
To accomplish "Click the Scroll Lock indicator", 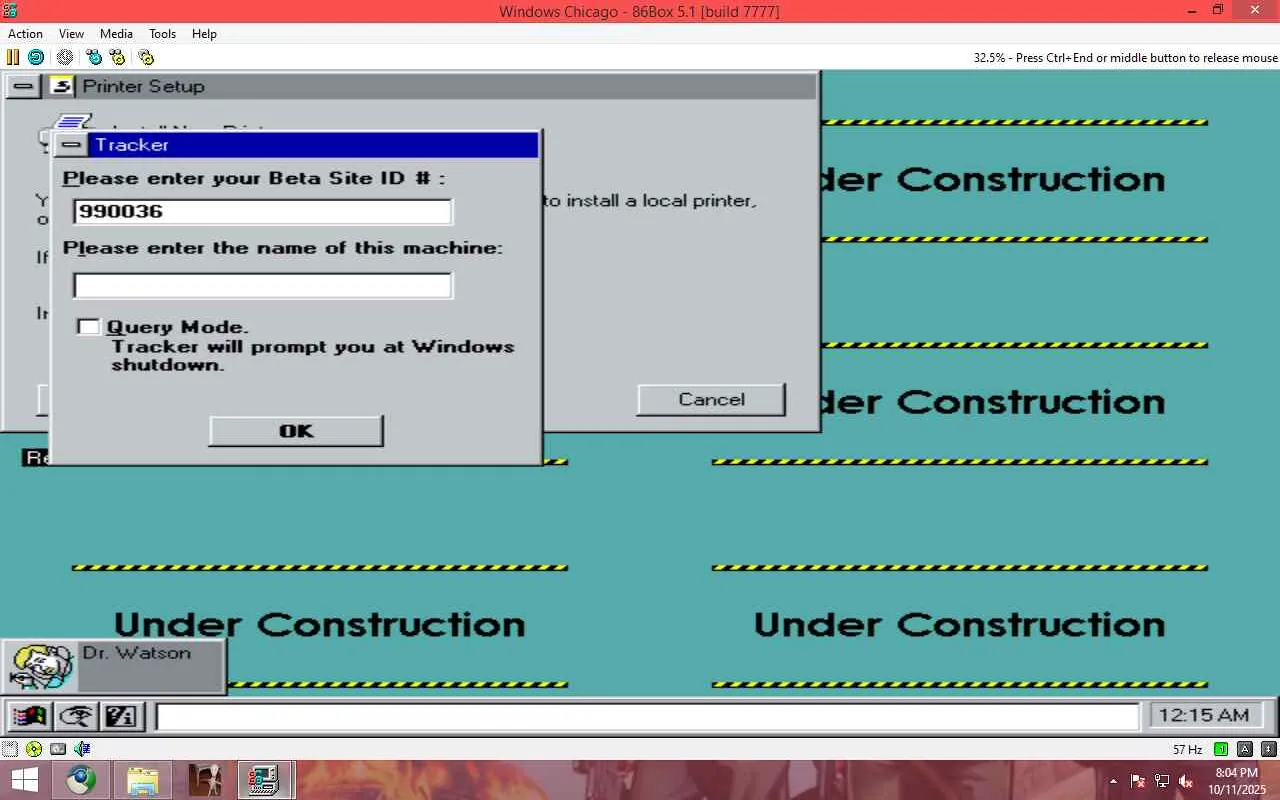I will 1269,749.
